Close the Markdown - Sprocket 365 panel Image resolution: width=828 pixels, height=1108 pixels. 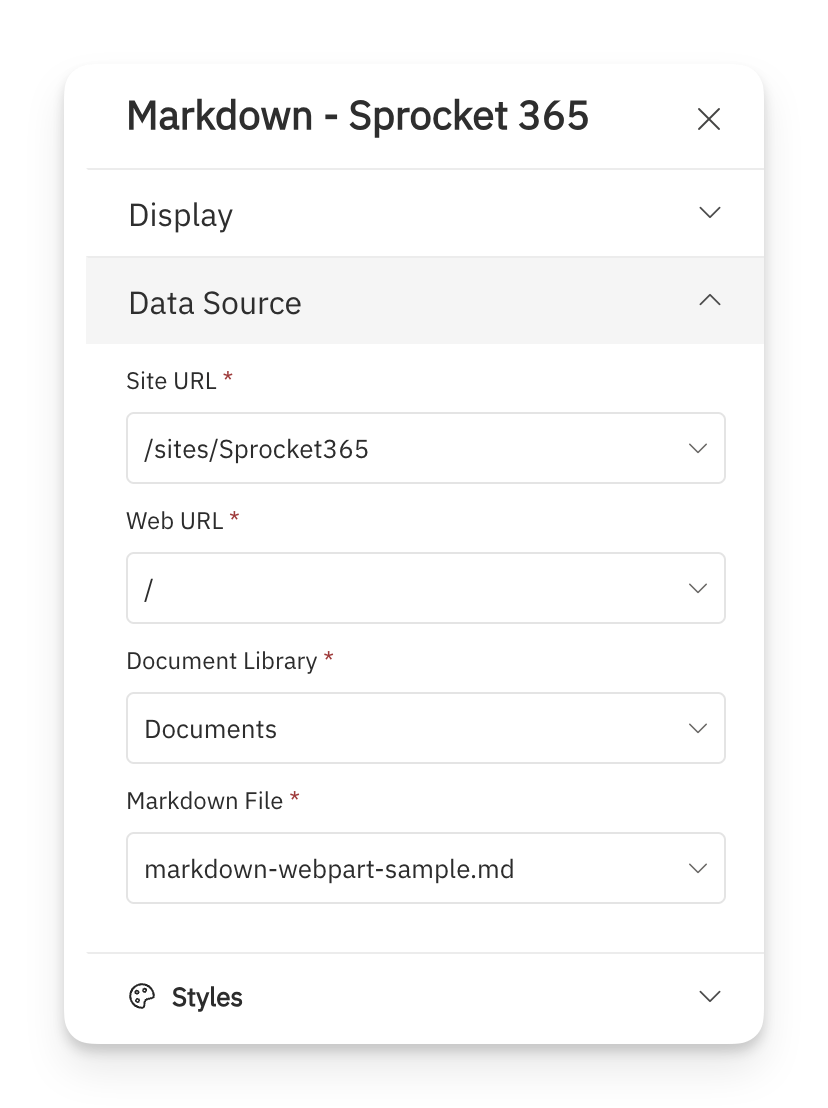[709, 119]
